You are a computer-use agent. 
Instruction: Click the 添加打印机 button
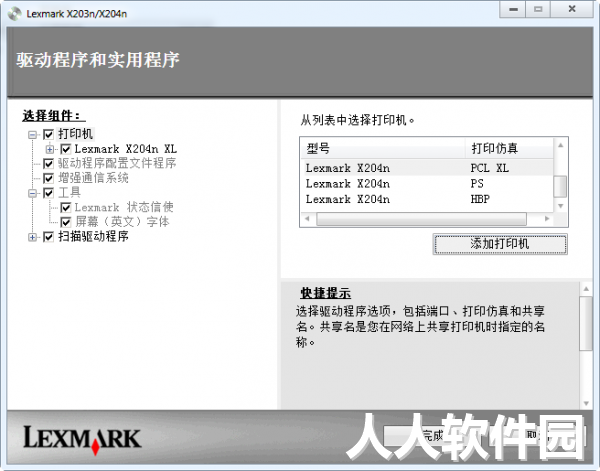click(x=500, y=244)
